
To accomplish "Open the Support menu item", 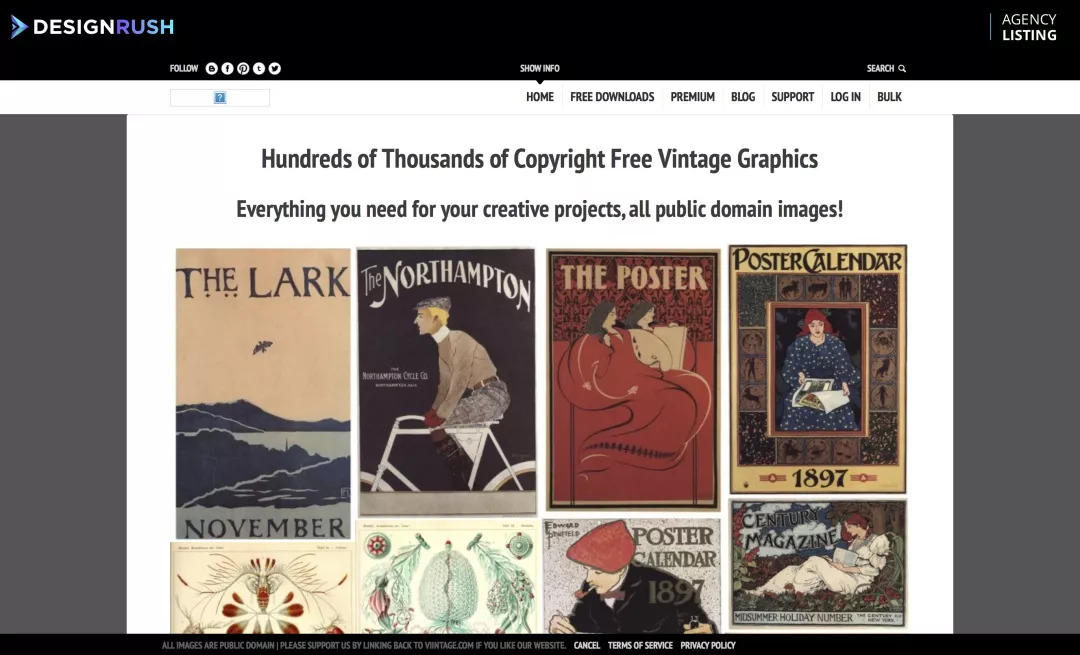I will (792, 97).
